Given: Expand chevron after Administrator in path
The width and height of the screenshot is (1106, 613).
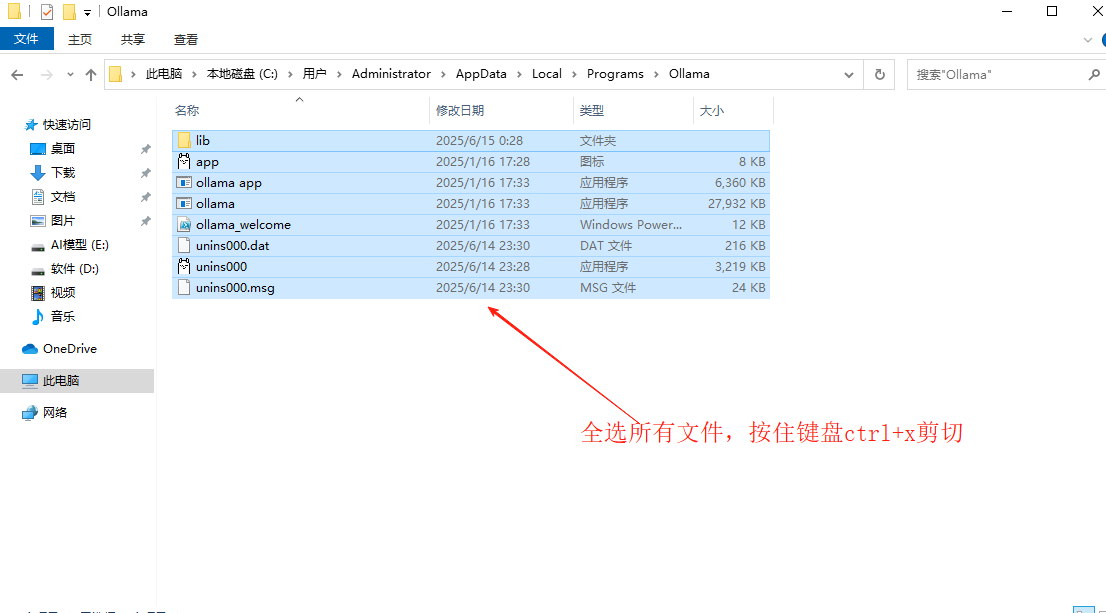Looking at the screenshot, I should 443,74.
